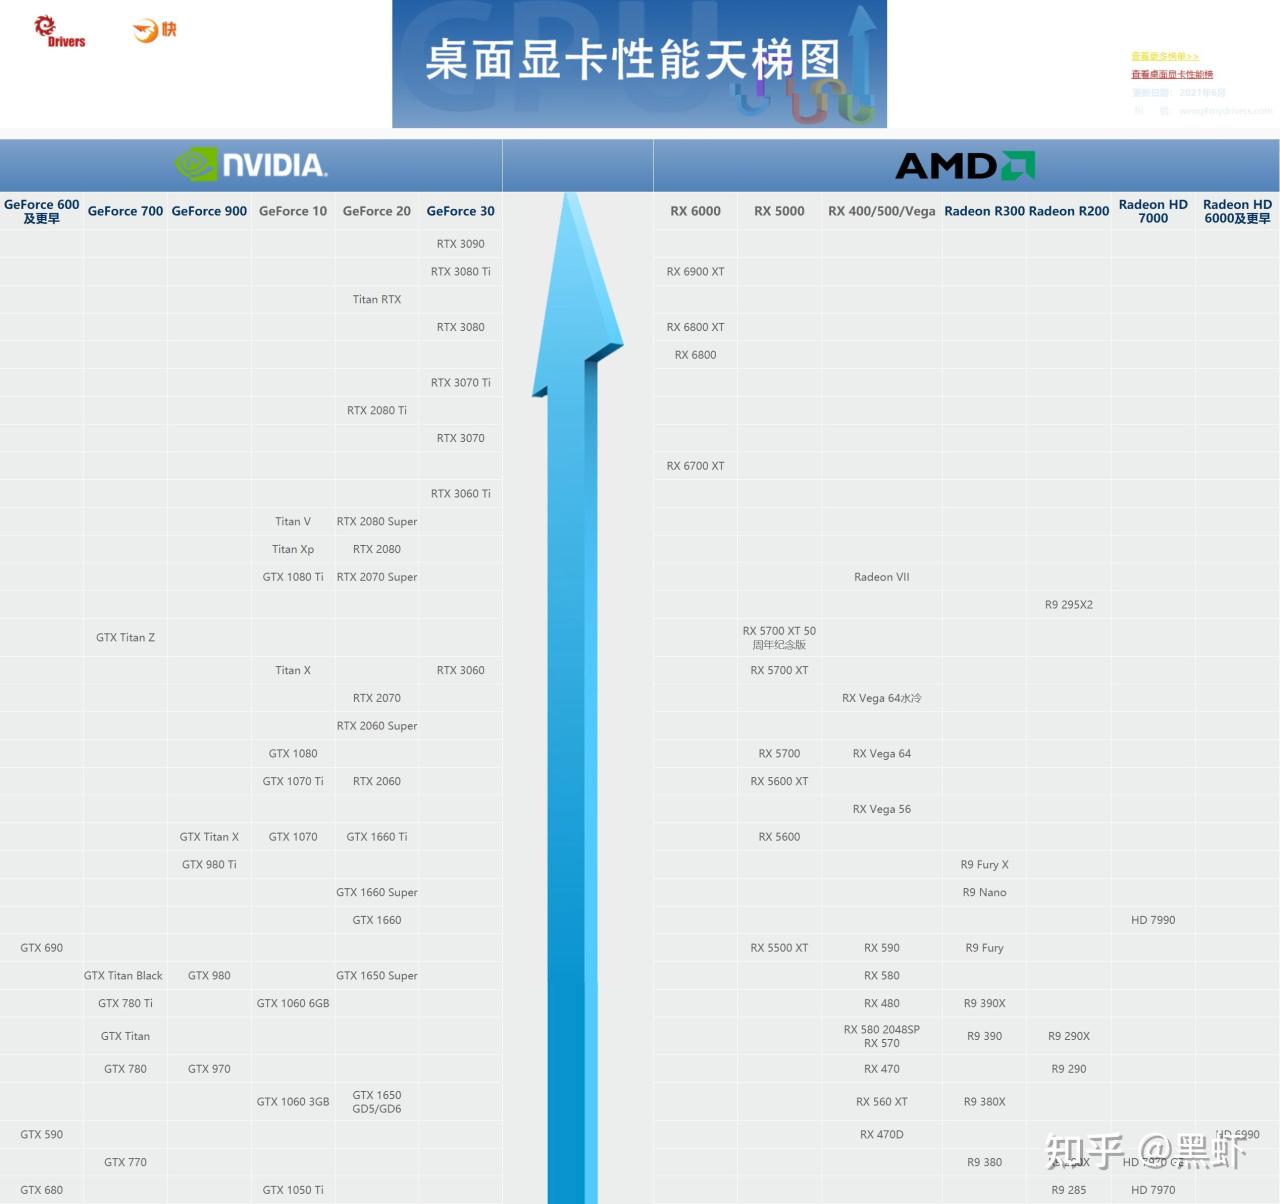Click the Titan RTX entry
Viewport: 1280px width, 1204px height.
(377, 300)
